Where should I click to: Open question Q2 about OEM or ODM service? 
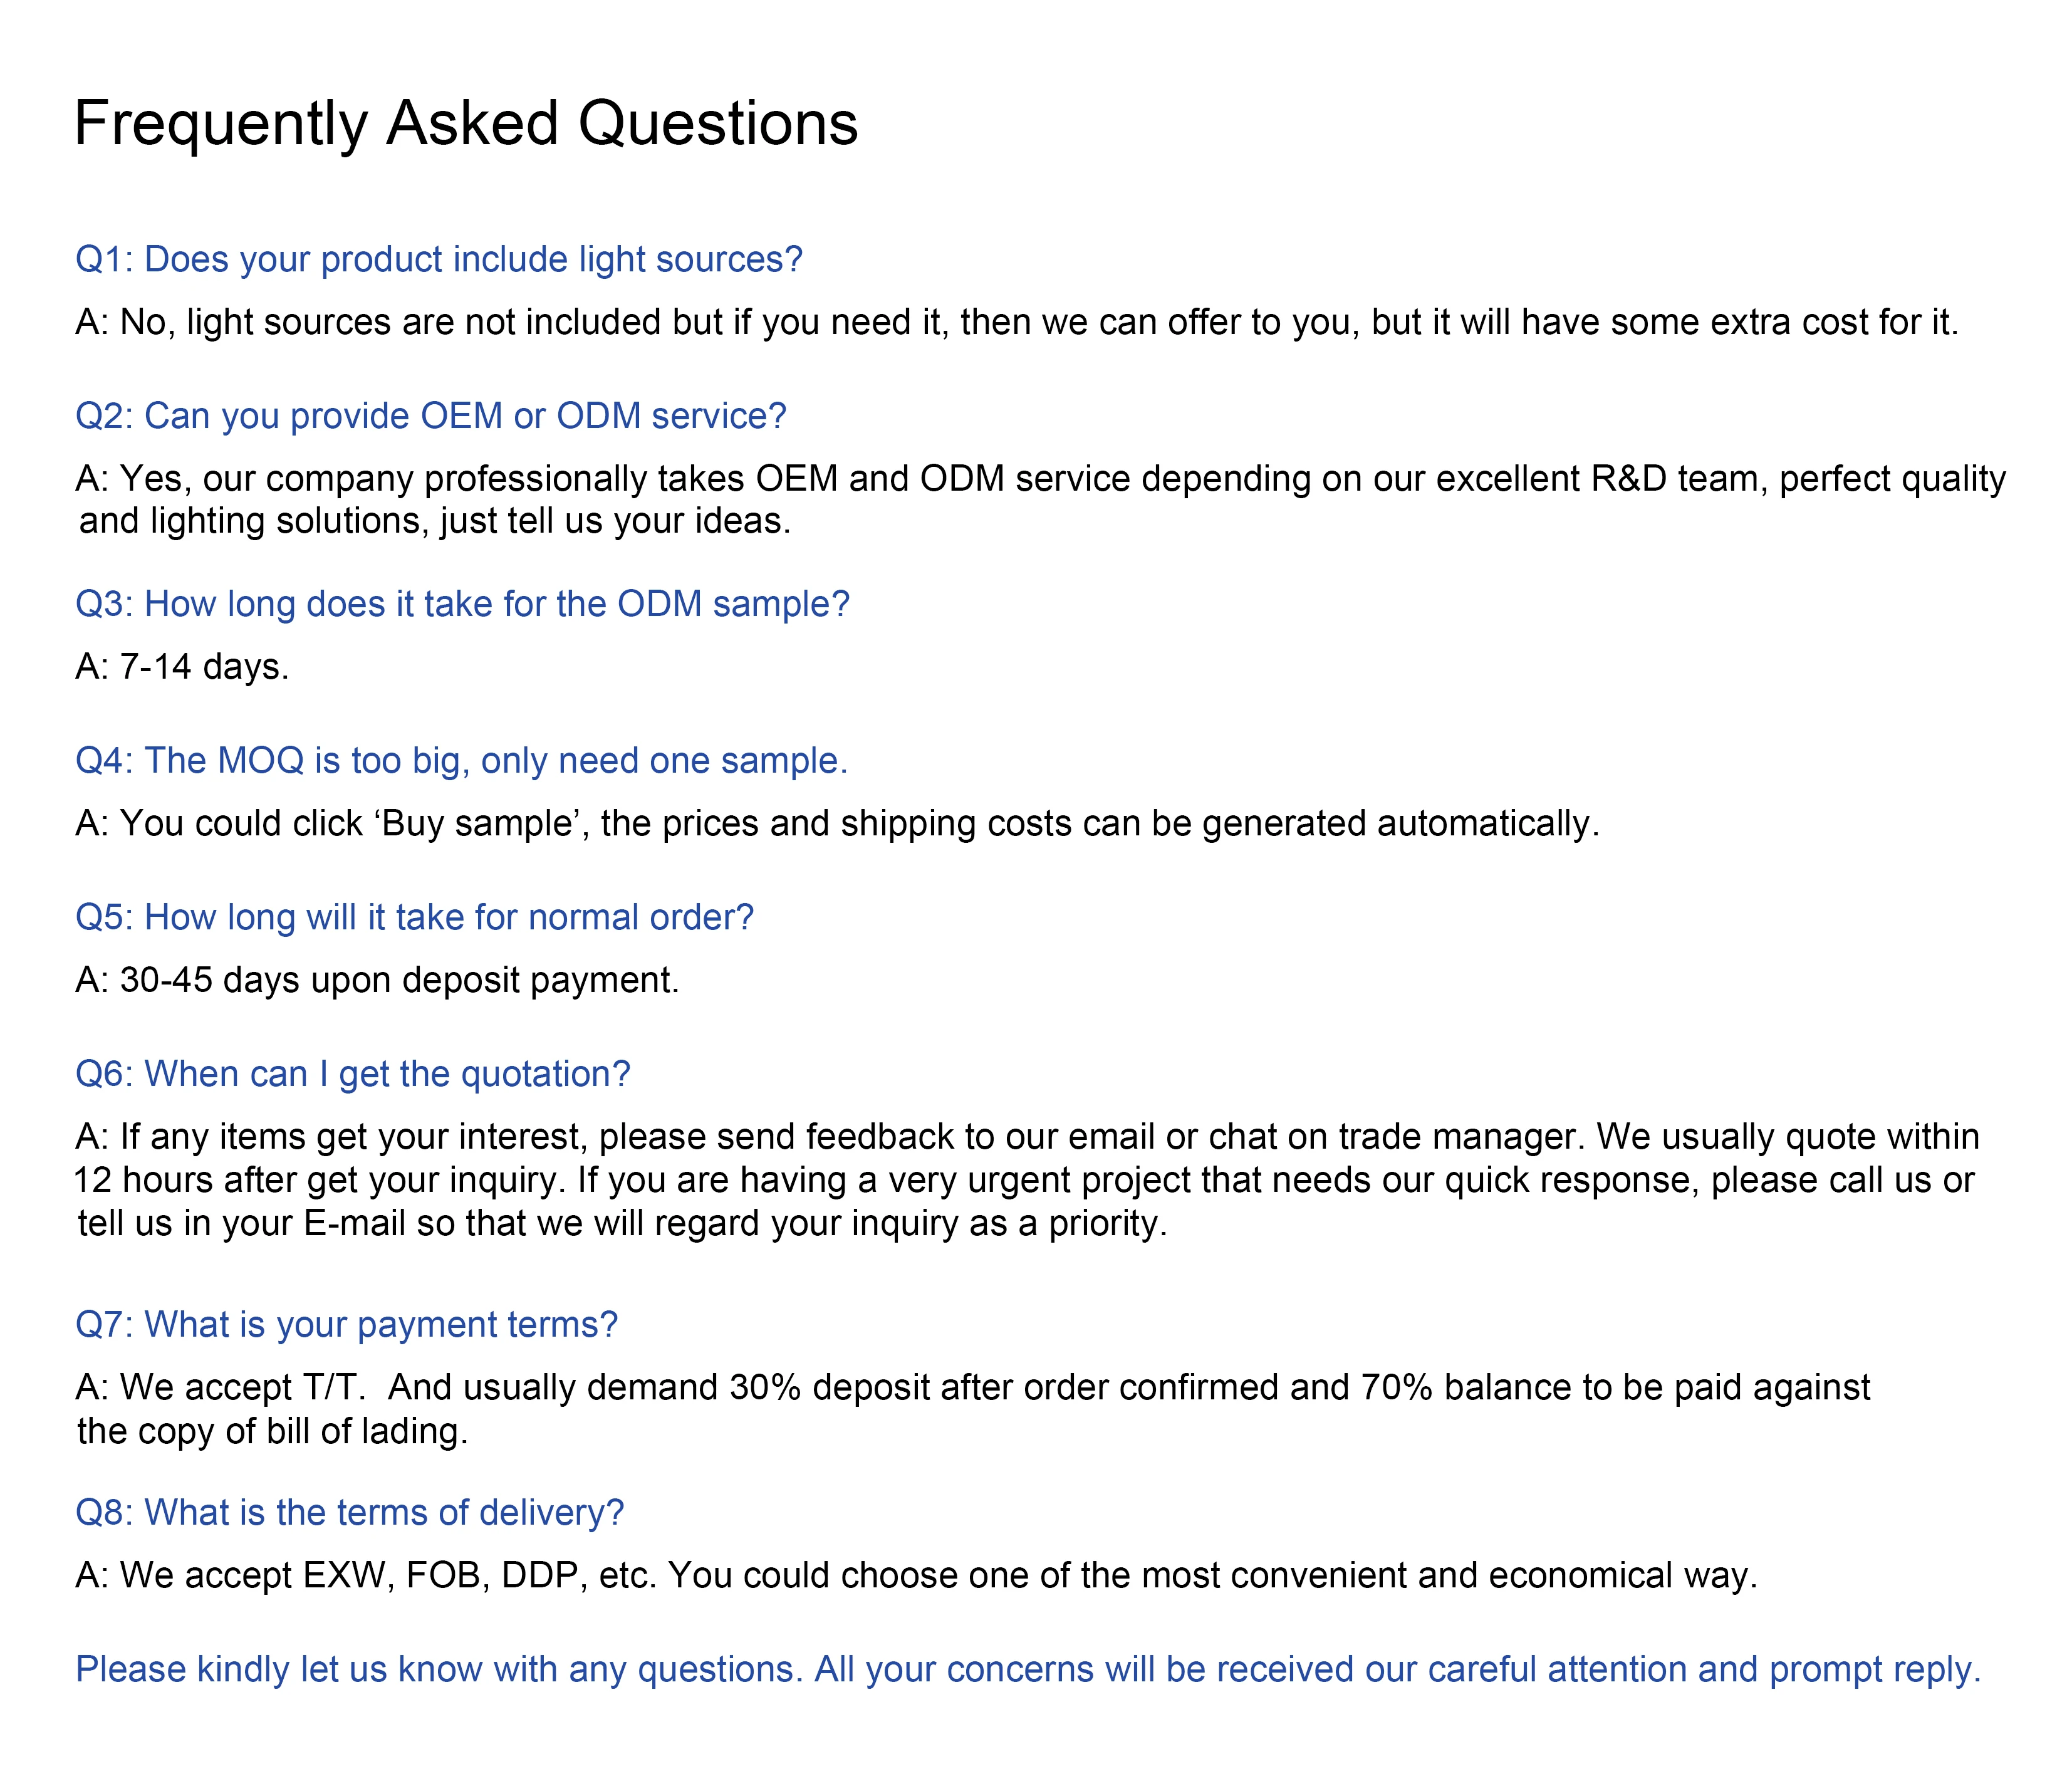(431, 416)
